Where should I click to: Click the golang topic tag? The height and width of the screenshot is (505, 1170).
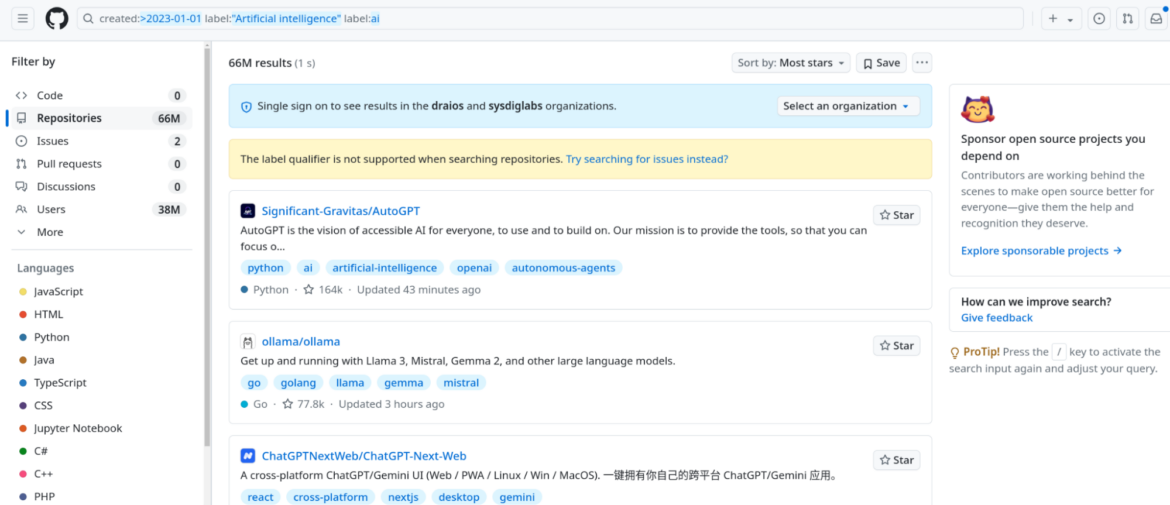pos(298,383)
